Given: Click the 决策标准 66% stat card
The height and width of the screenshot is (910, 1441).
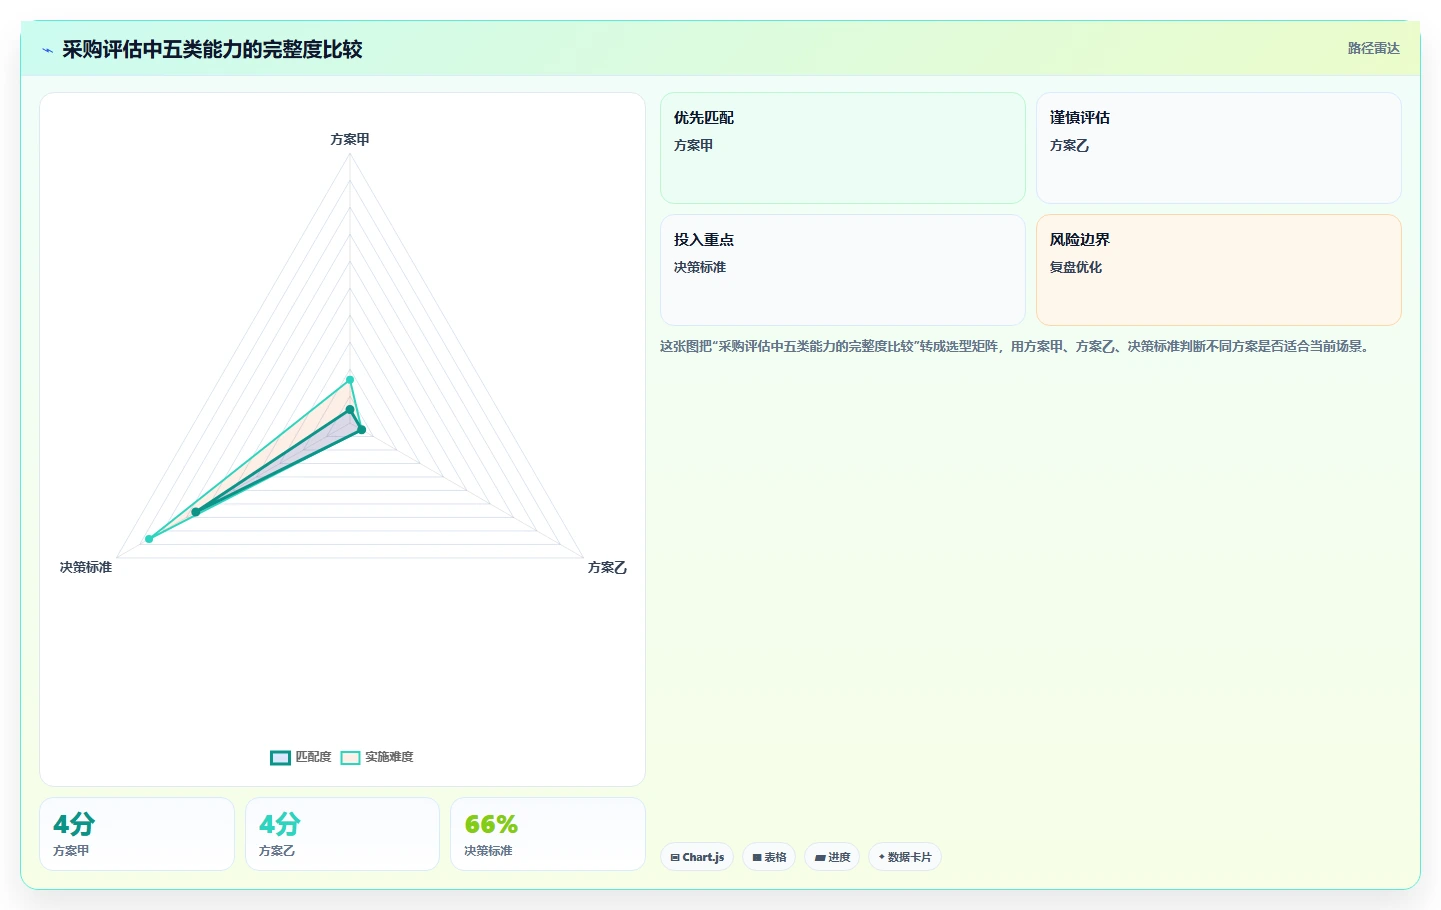Looking at the screenshot, I should point(547,834).
